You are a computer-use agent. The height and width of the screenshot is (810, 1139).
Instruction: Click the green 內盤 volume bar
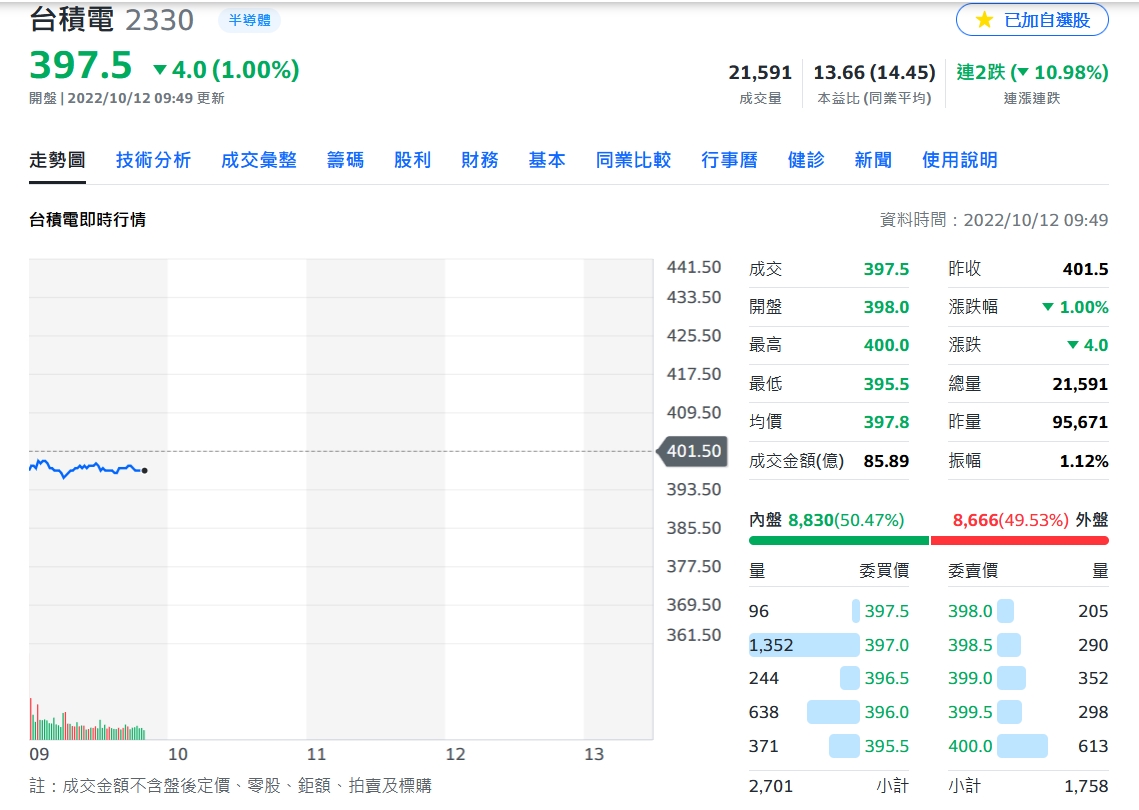pos(839,540)
